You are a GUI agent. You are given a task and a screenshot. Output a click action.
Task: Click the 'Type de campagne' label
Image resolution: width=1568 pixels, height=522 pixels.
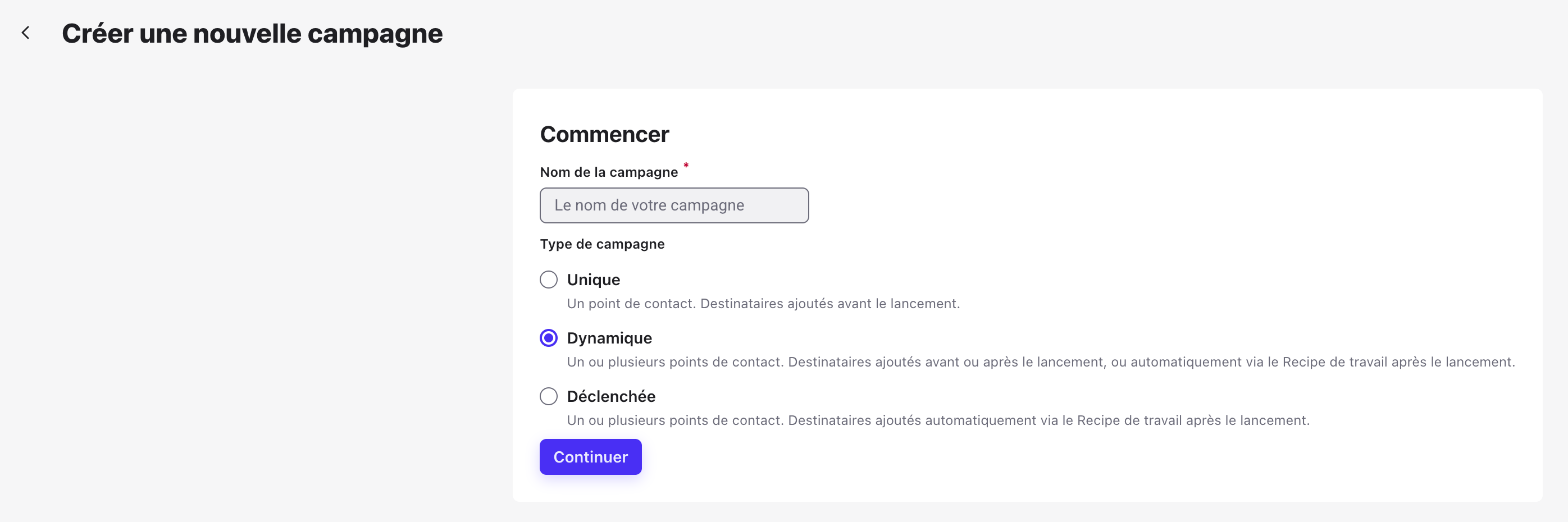(602, 244)
